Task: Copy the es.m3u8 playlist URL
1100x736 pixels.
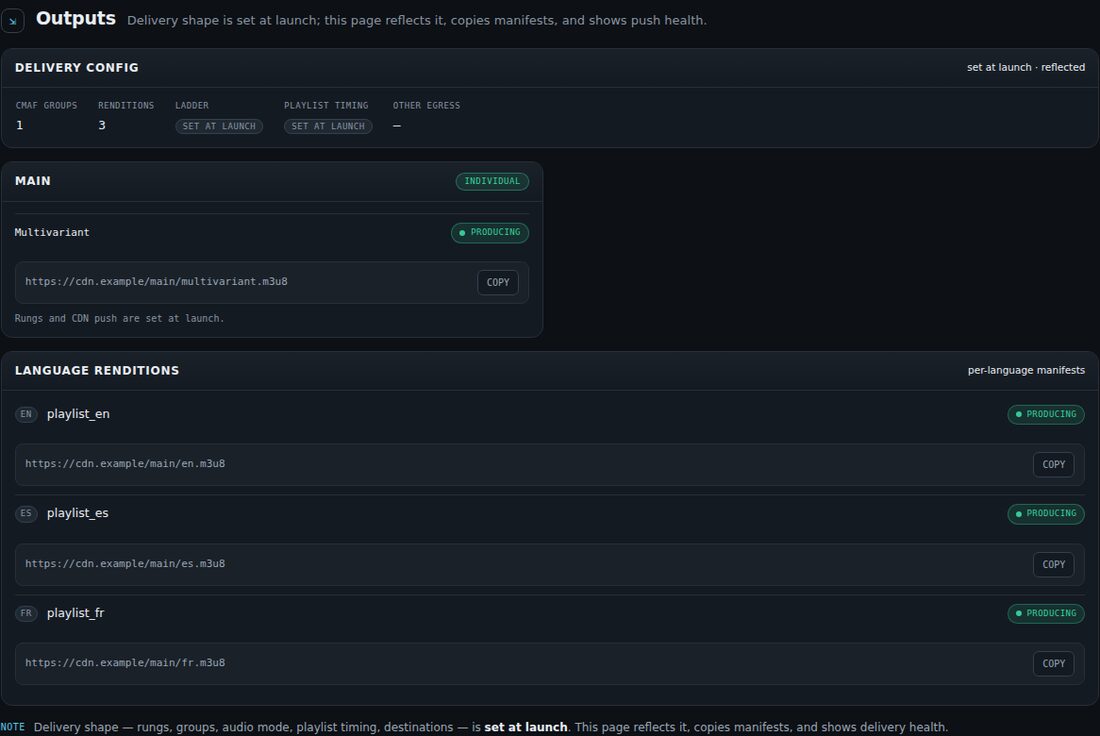Action: pos(1053,564)
